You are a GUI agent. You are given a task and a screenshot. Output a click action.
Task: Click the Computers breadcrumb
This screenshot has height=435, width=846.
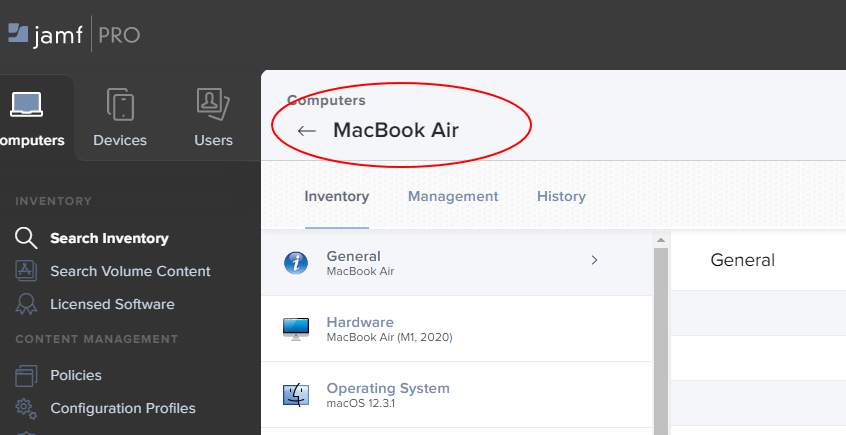coord(326,100)
